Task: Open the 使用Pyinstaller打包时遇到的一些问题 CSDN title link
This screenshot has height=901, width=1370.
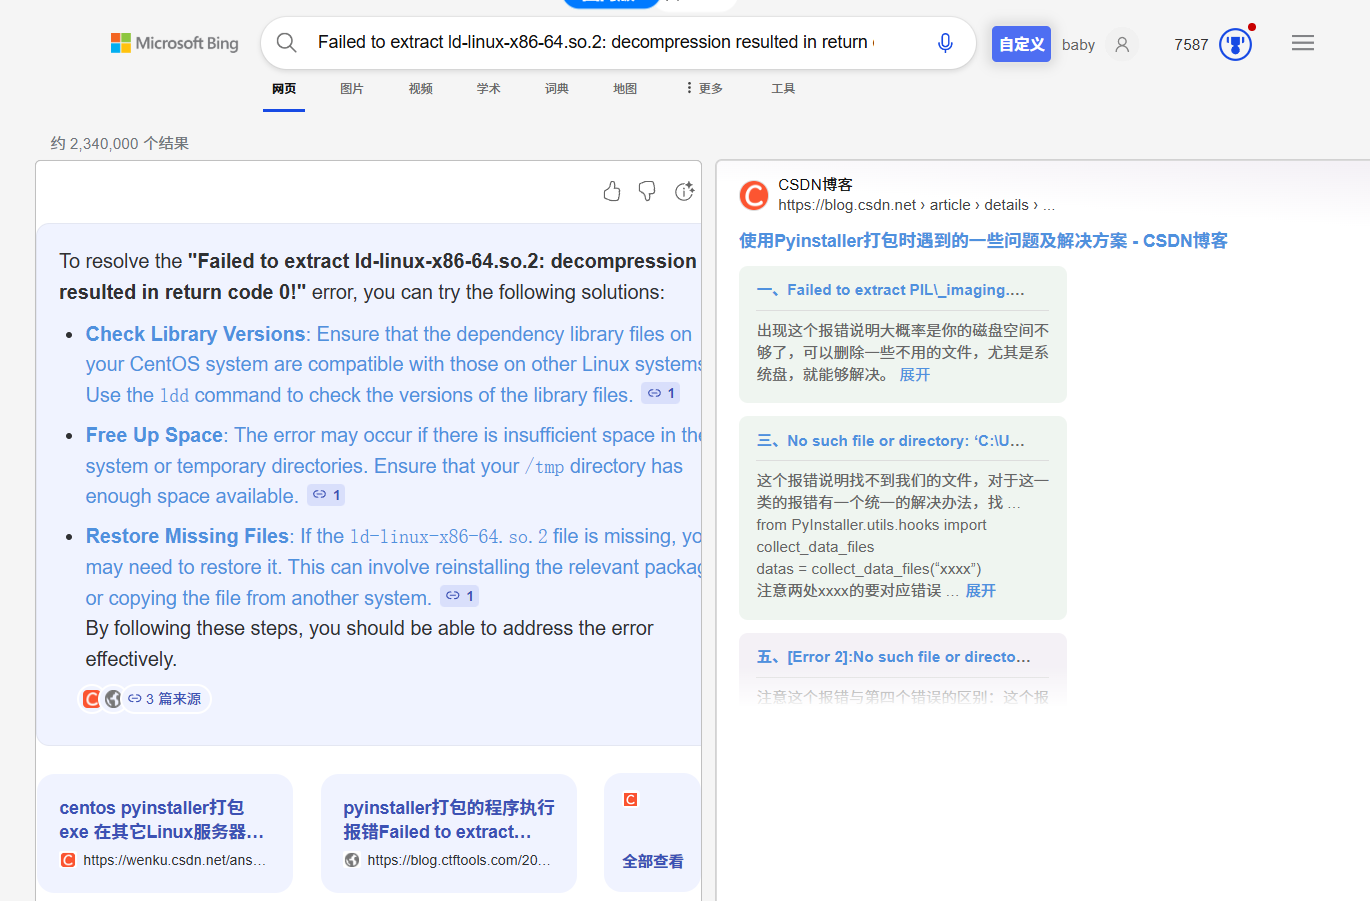Action: tap(983, 241)
